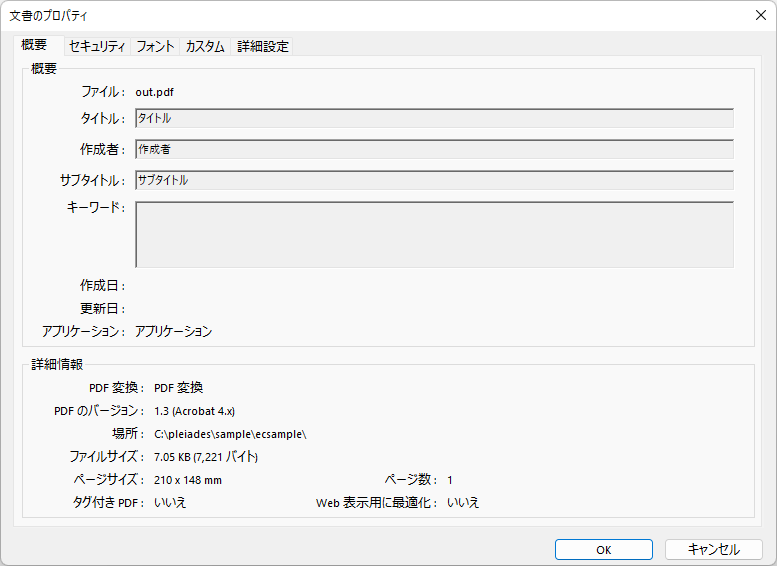Click the ページ数 value 1
The height and width of the screenshot is (566, 777).
pos(450,480)
